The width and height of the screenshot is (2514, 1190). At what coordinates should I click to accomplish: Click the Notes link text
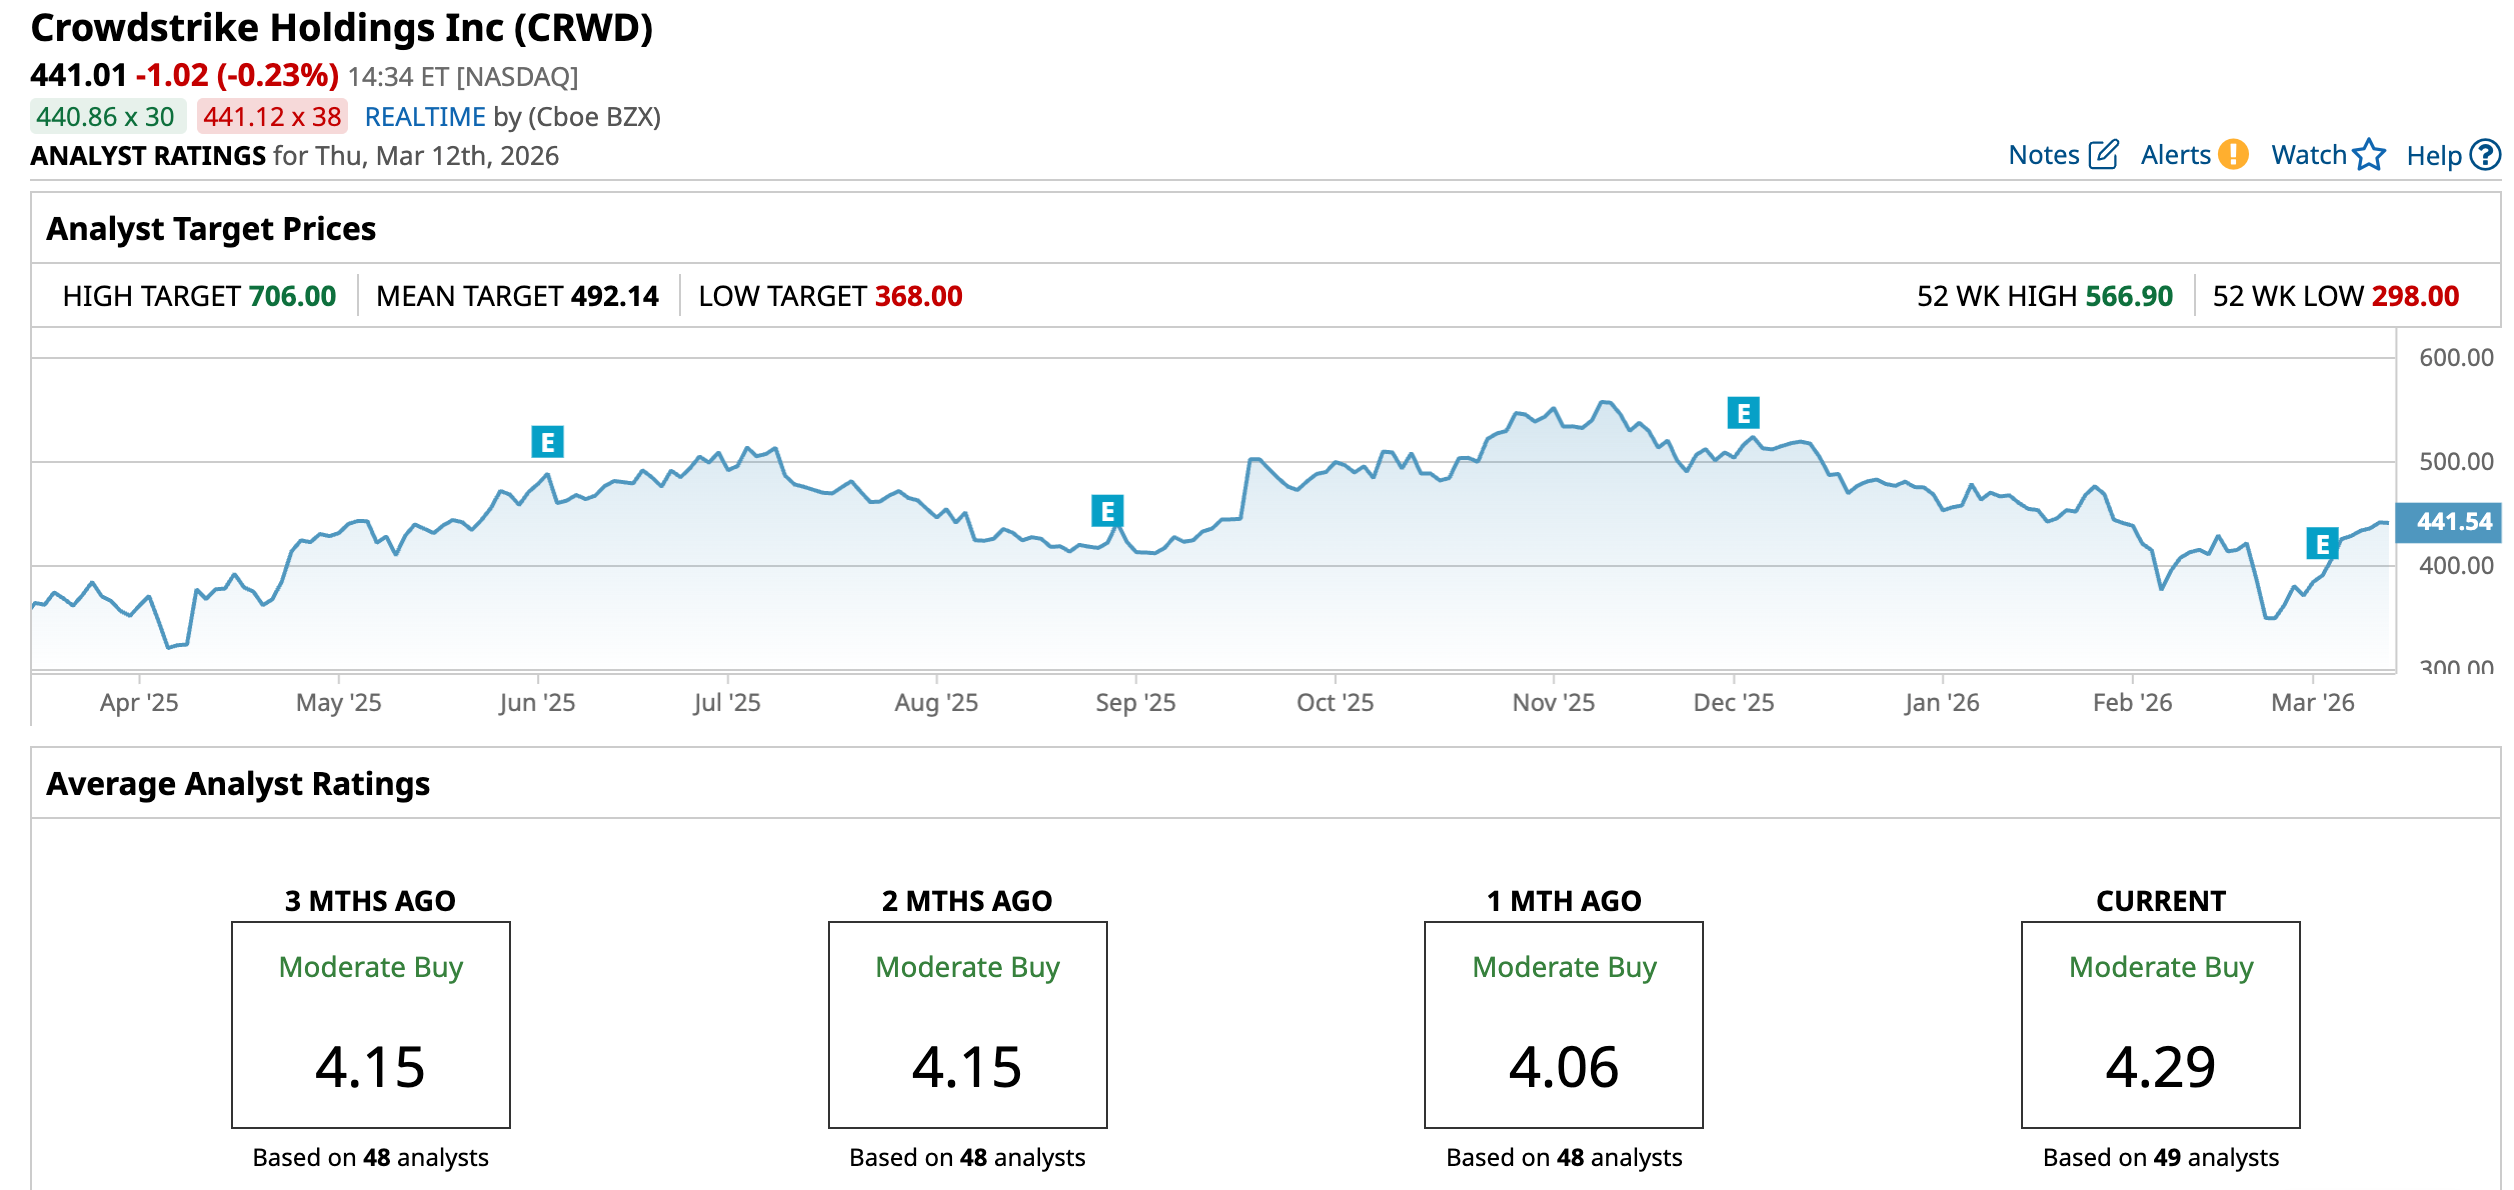tap(2043, 155)
